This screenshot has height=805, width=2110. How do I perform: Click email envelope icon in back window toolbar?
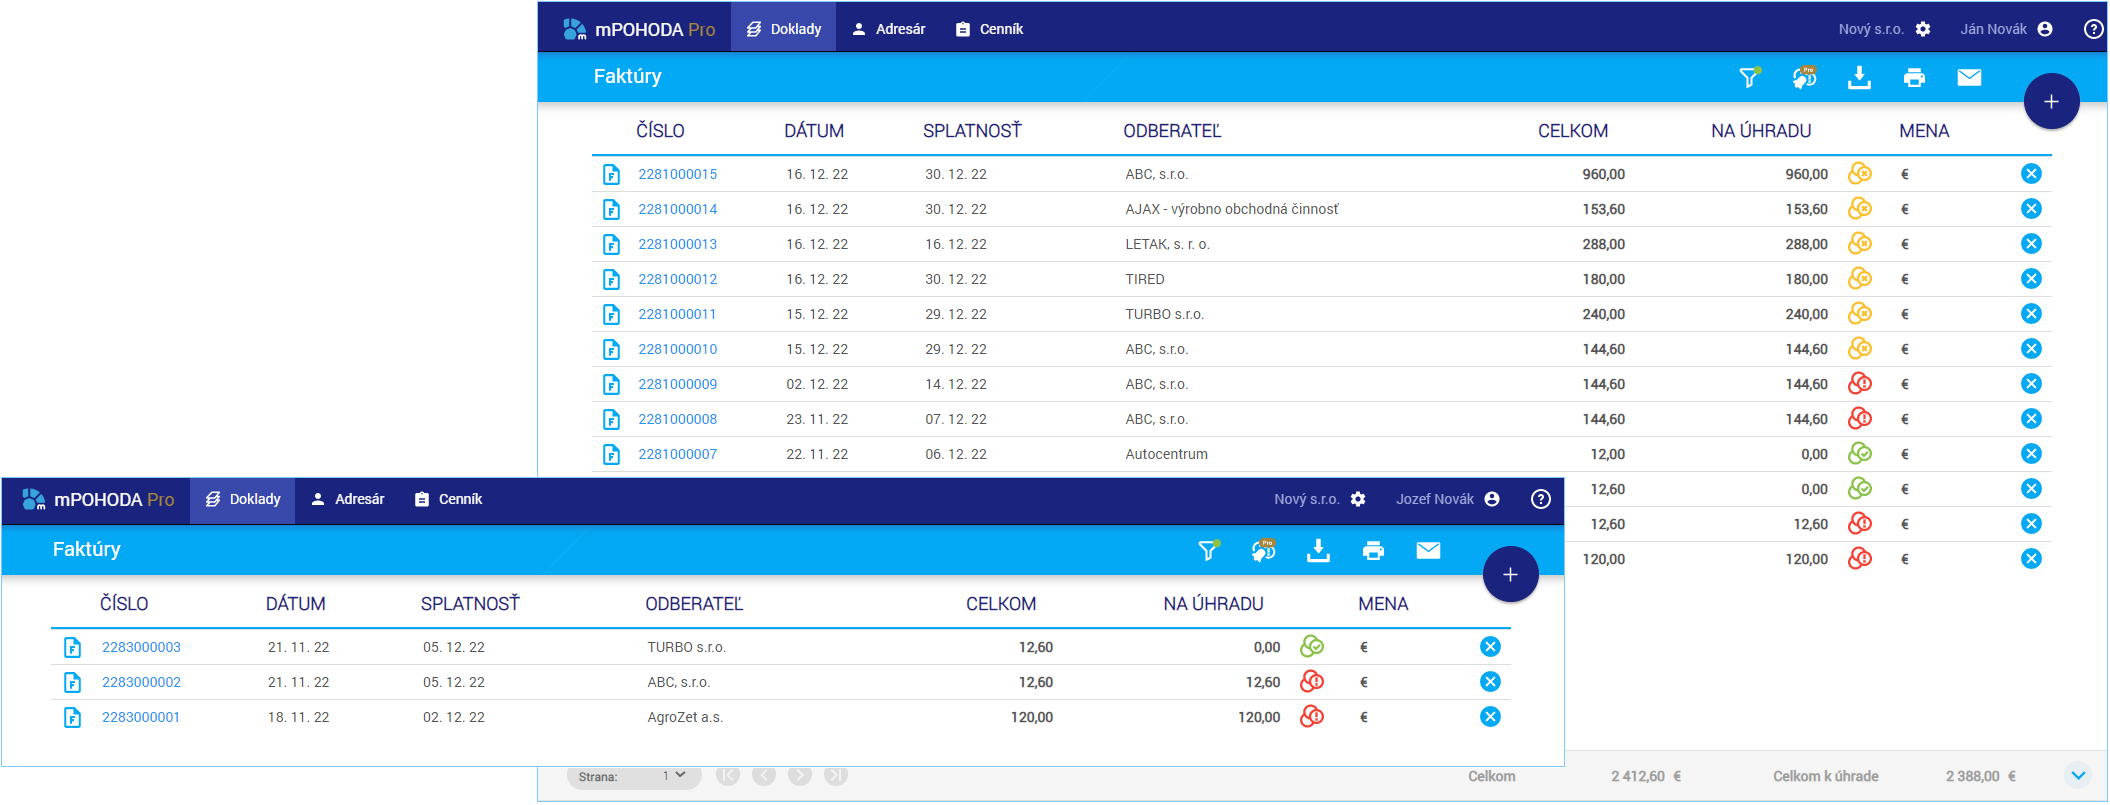click(x=1969, y=77)
